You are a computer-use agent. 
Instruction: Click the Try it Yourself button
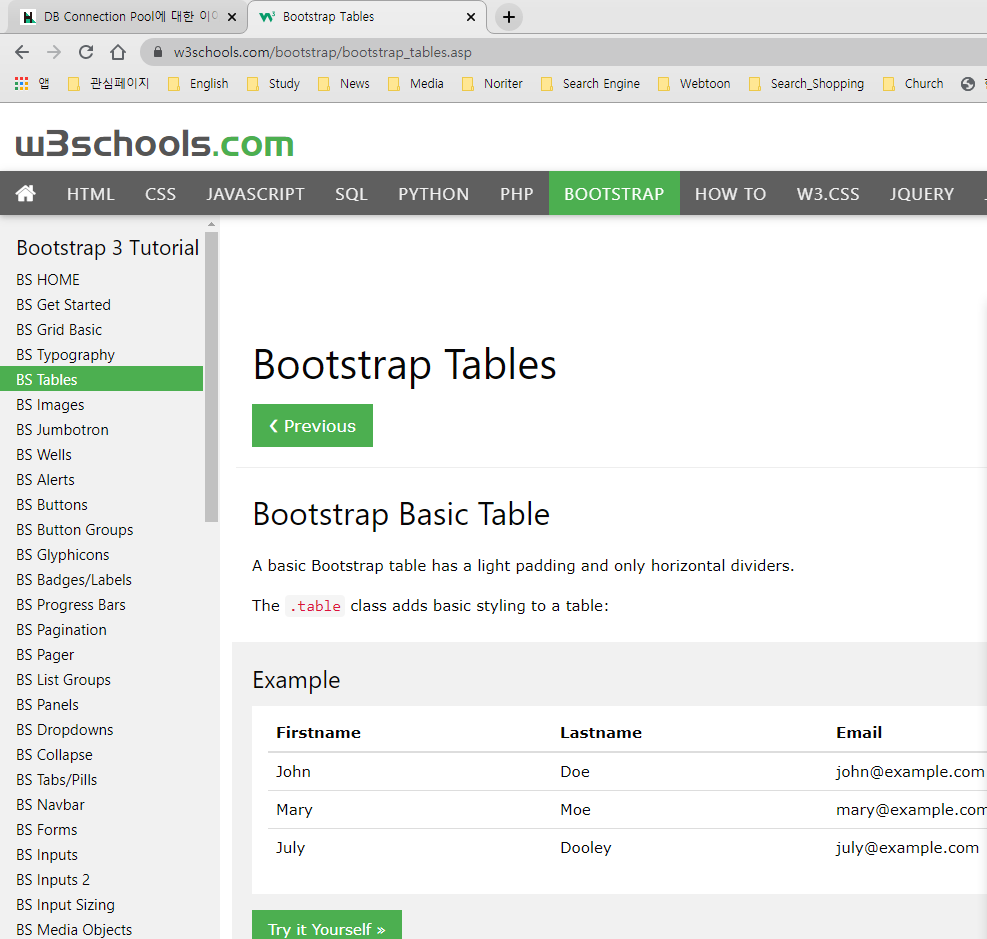click(x=327, y=925)
